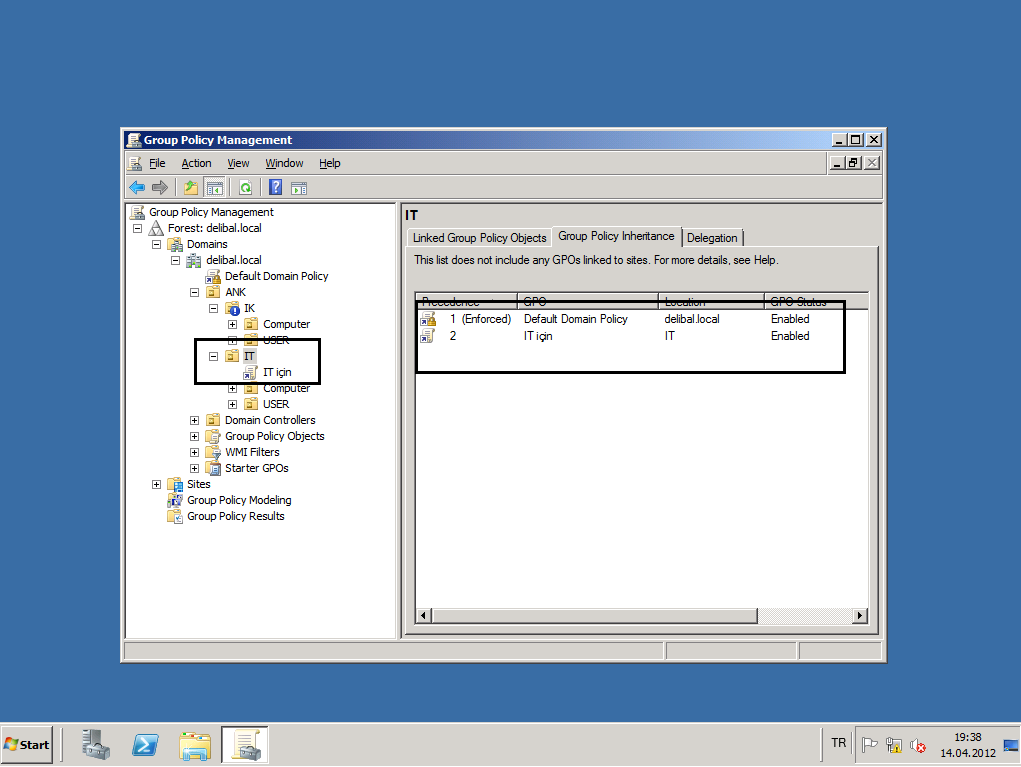Click the Up one level toolbar icon
Image resolution: width=1021 pixels, height=767 pixels.
[191, 187]
